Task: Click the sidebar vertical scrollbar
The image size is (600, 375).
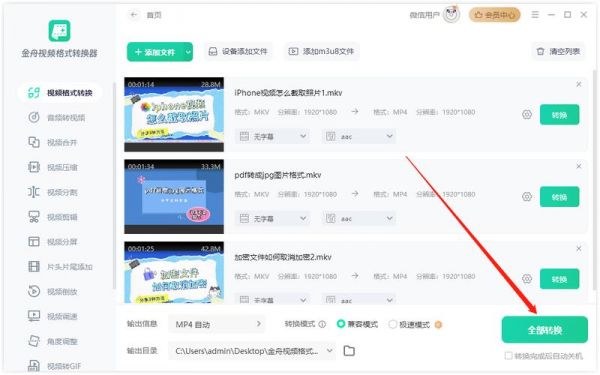Action: (114, 186)
